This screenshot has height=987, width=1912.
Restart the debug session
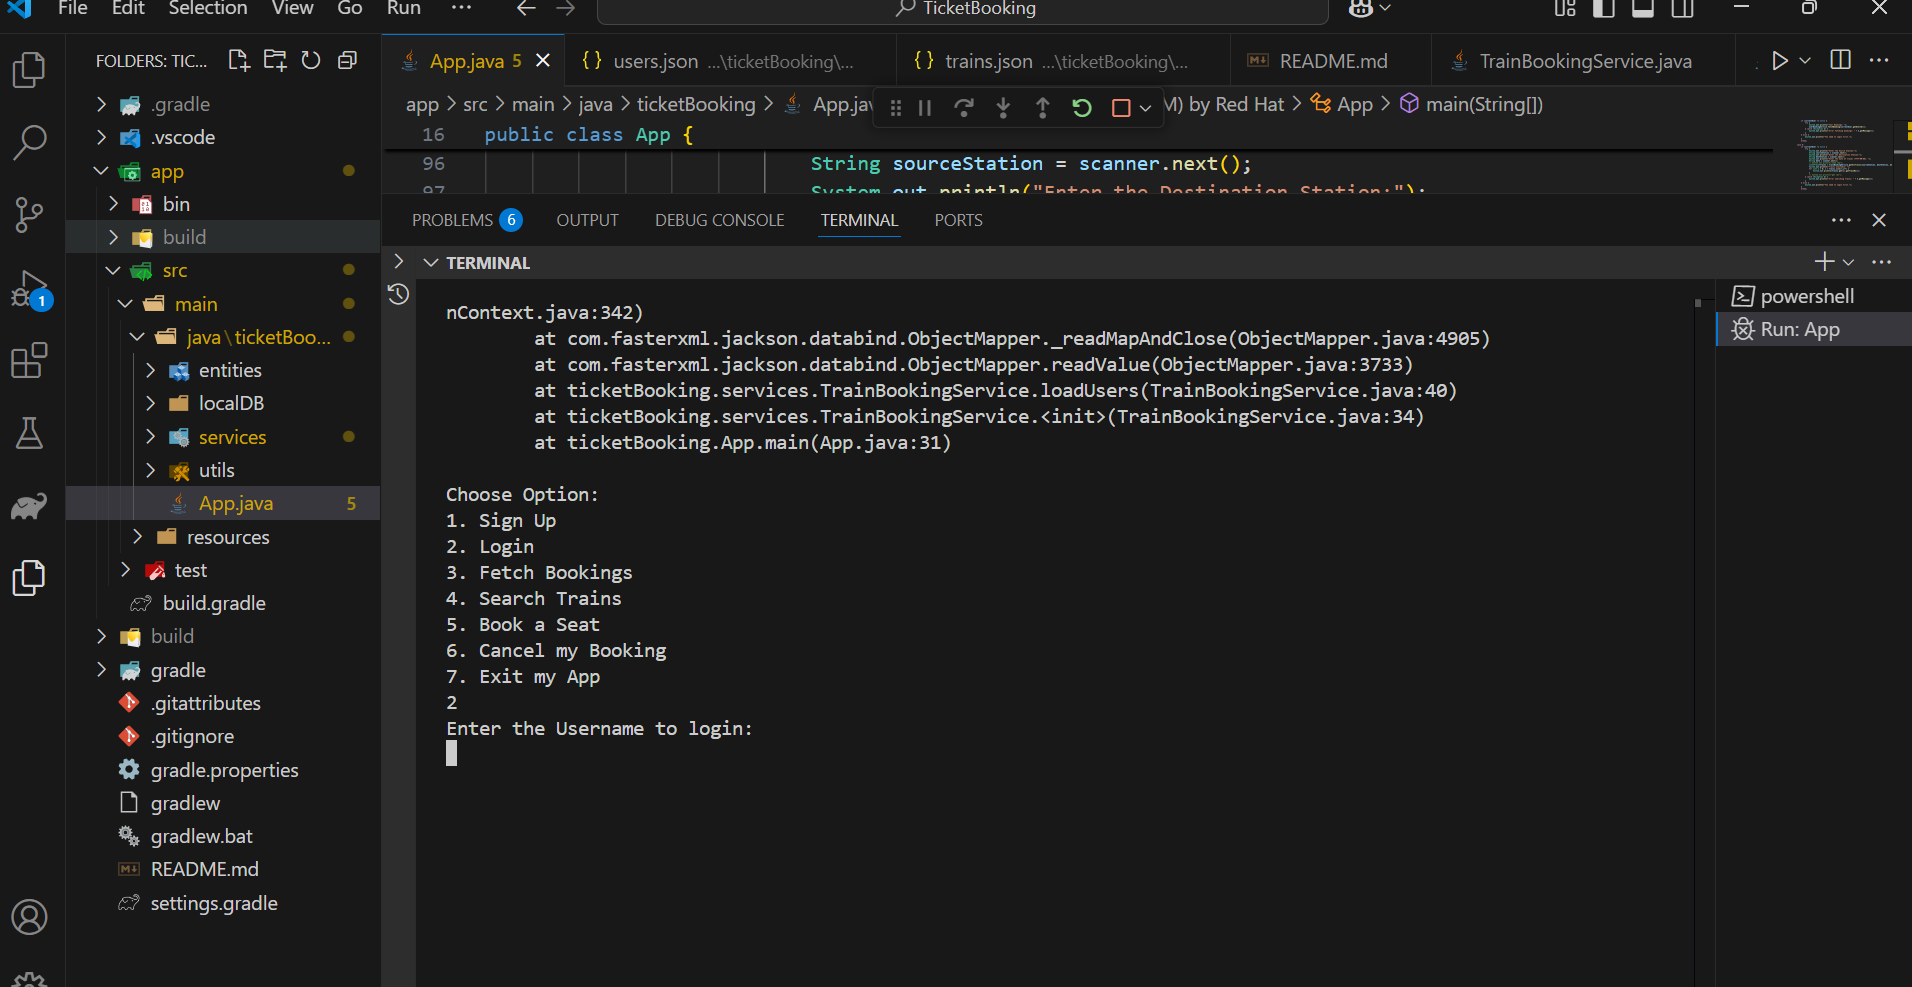1081,108
